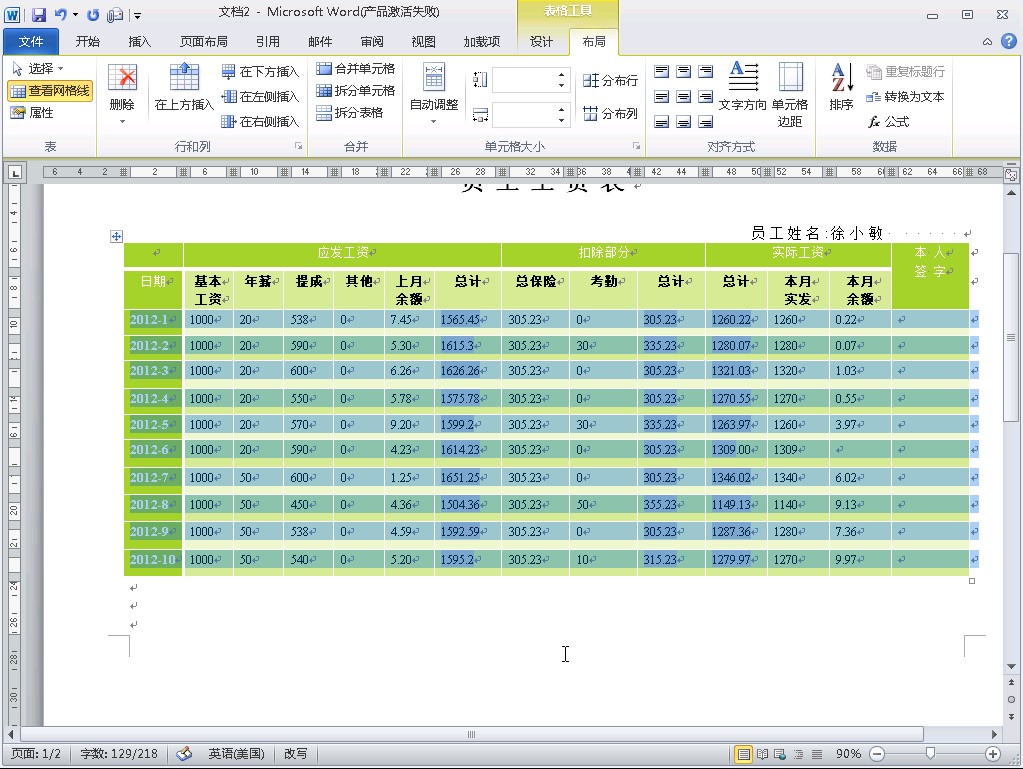Click 转换为文本 convert to text button
1023x769 pixels.
tap(905, 97)
